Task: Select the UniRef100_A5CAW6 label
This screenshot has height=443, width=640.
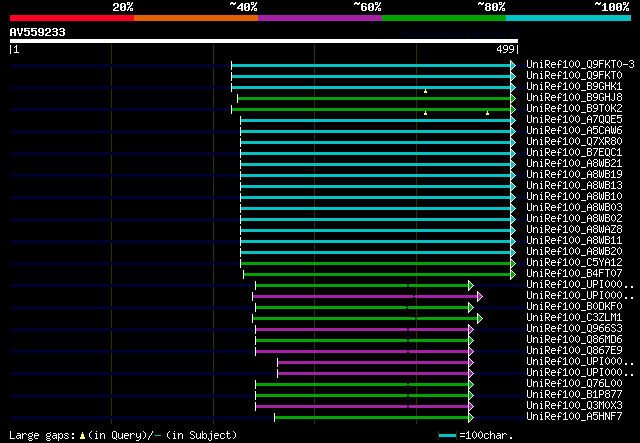Action: [x=574, y=131]
